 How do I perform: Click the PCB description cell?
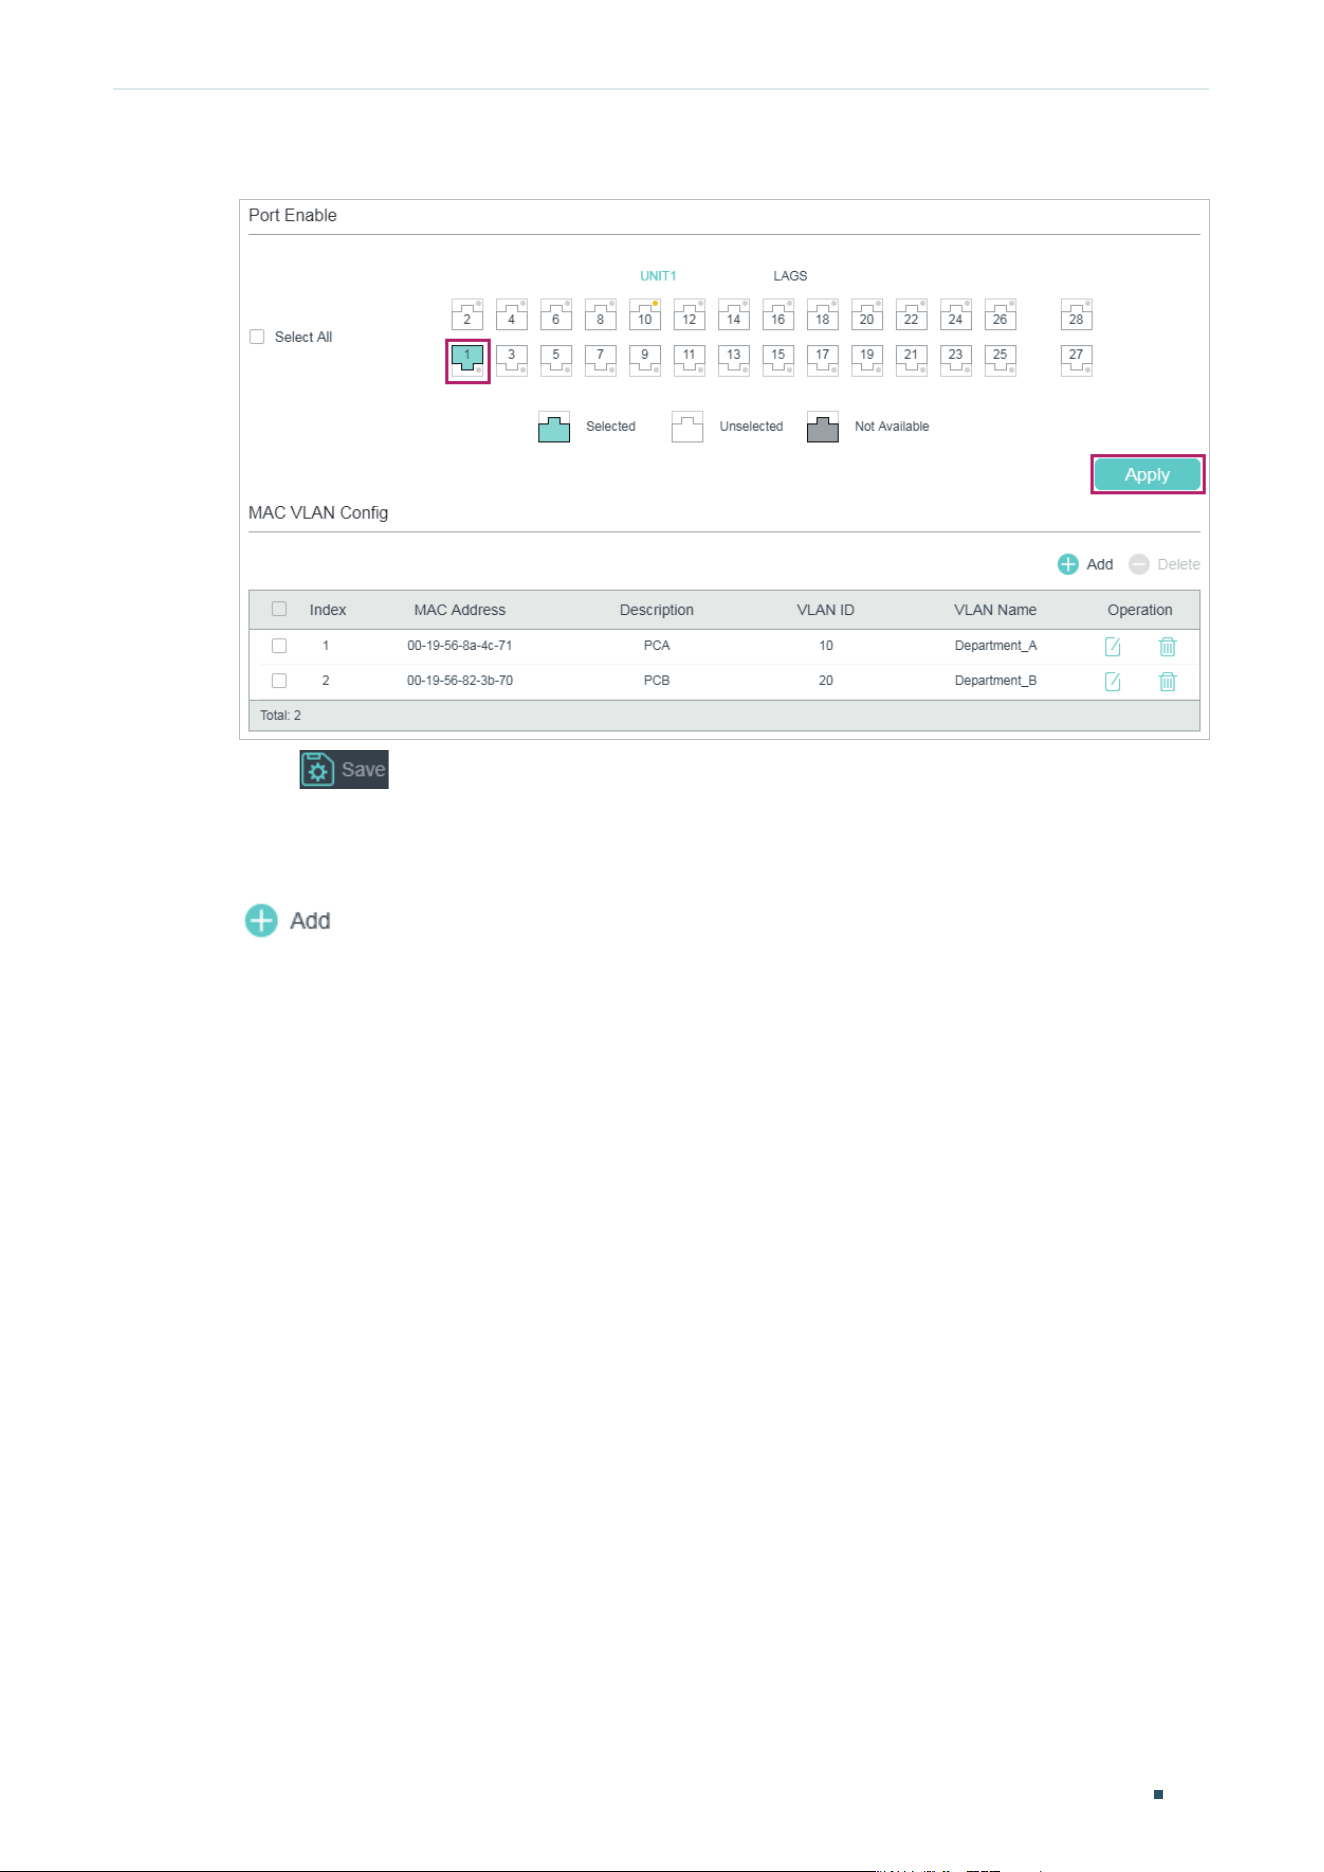657,681
